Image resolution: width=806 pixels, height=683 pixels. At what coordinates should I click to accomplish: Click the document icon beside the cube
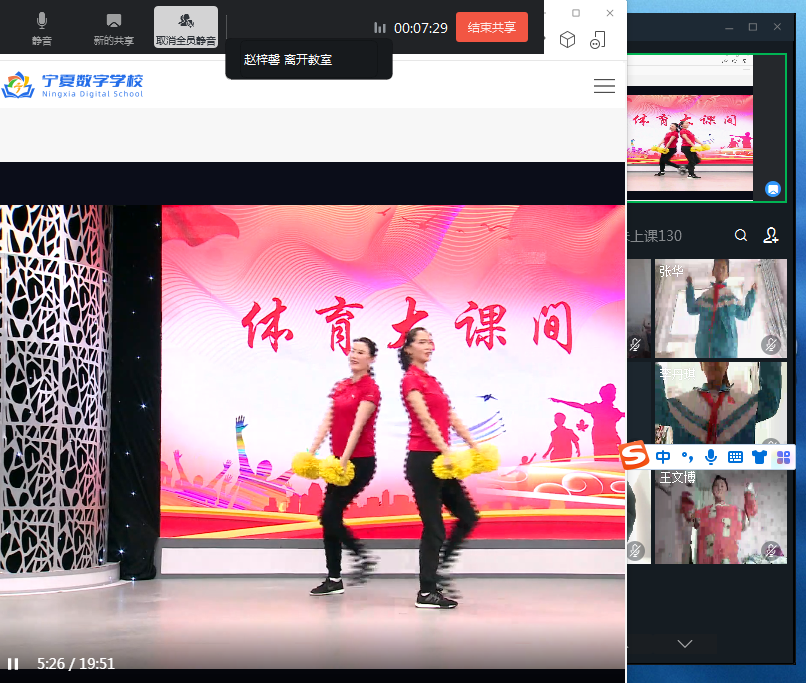597,40
